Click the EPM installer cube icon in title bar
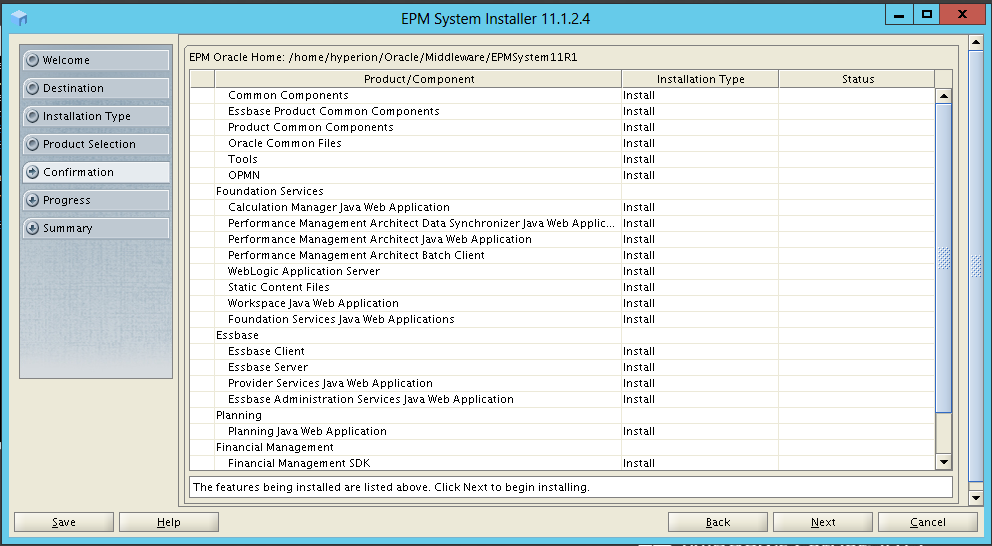This screenshot has height=546, width=992. [19, 18]
